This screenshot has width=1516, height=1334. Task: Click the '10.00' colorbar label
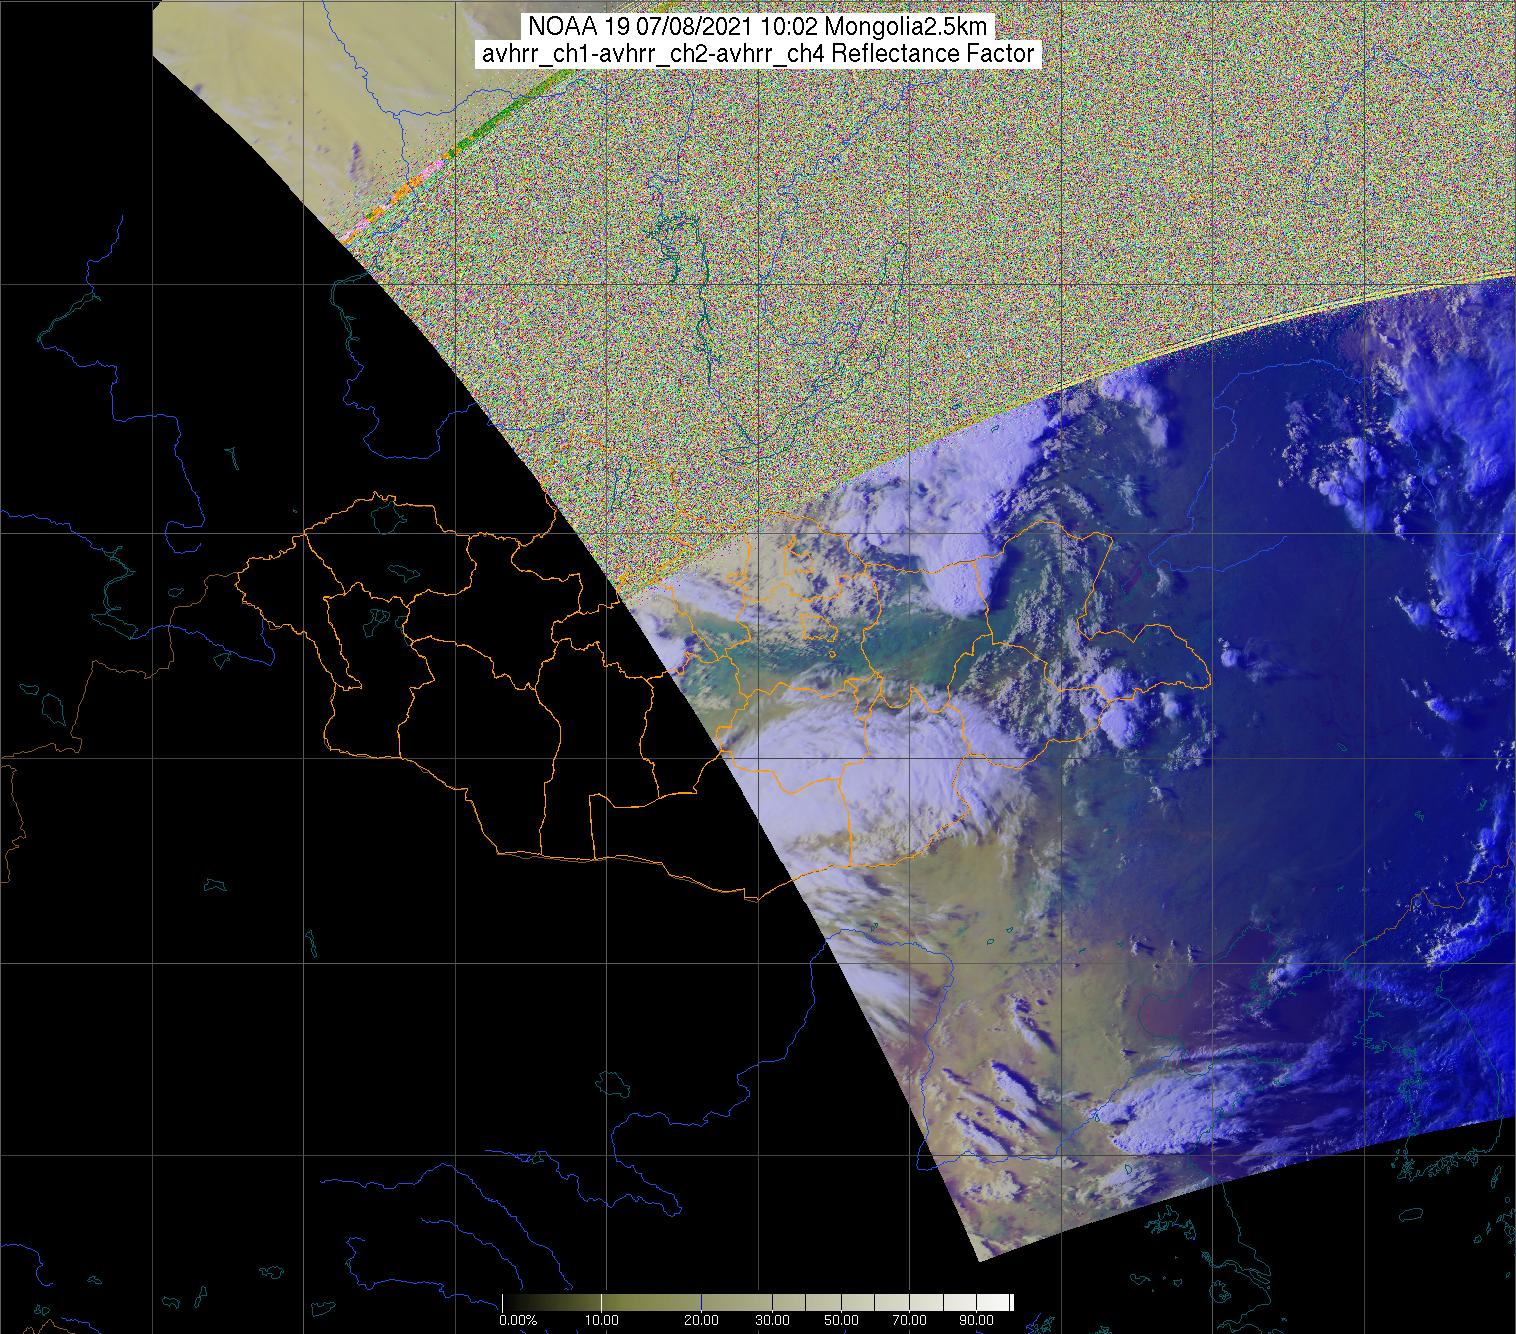coord(601,1320)
